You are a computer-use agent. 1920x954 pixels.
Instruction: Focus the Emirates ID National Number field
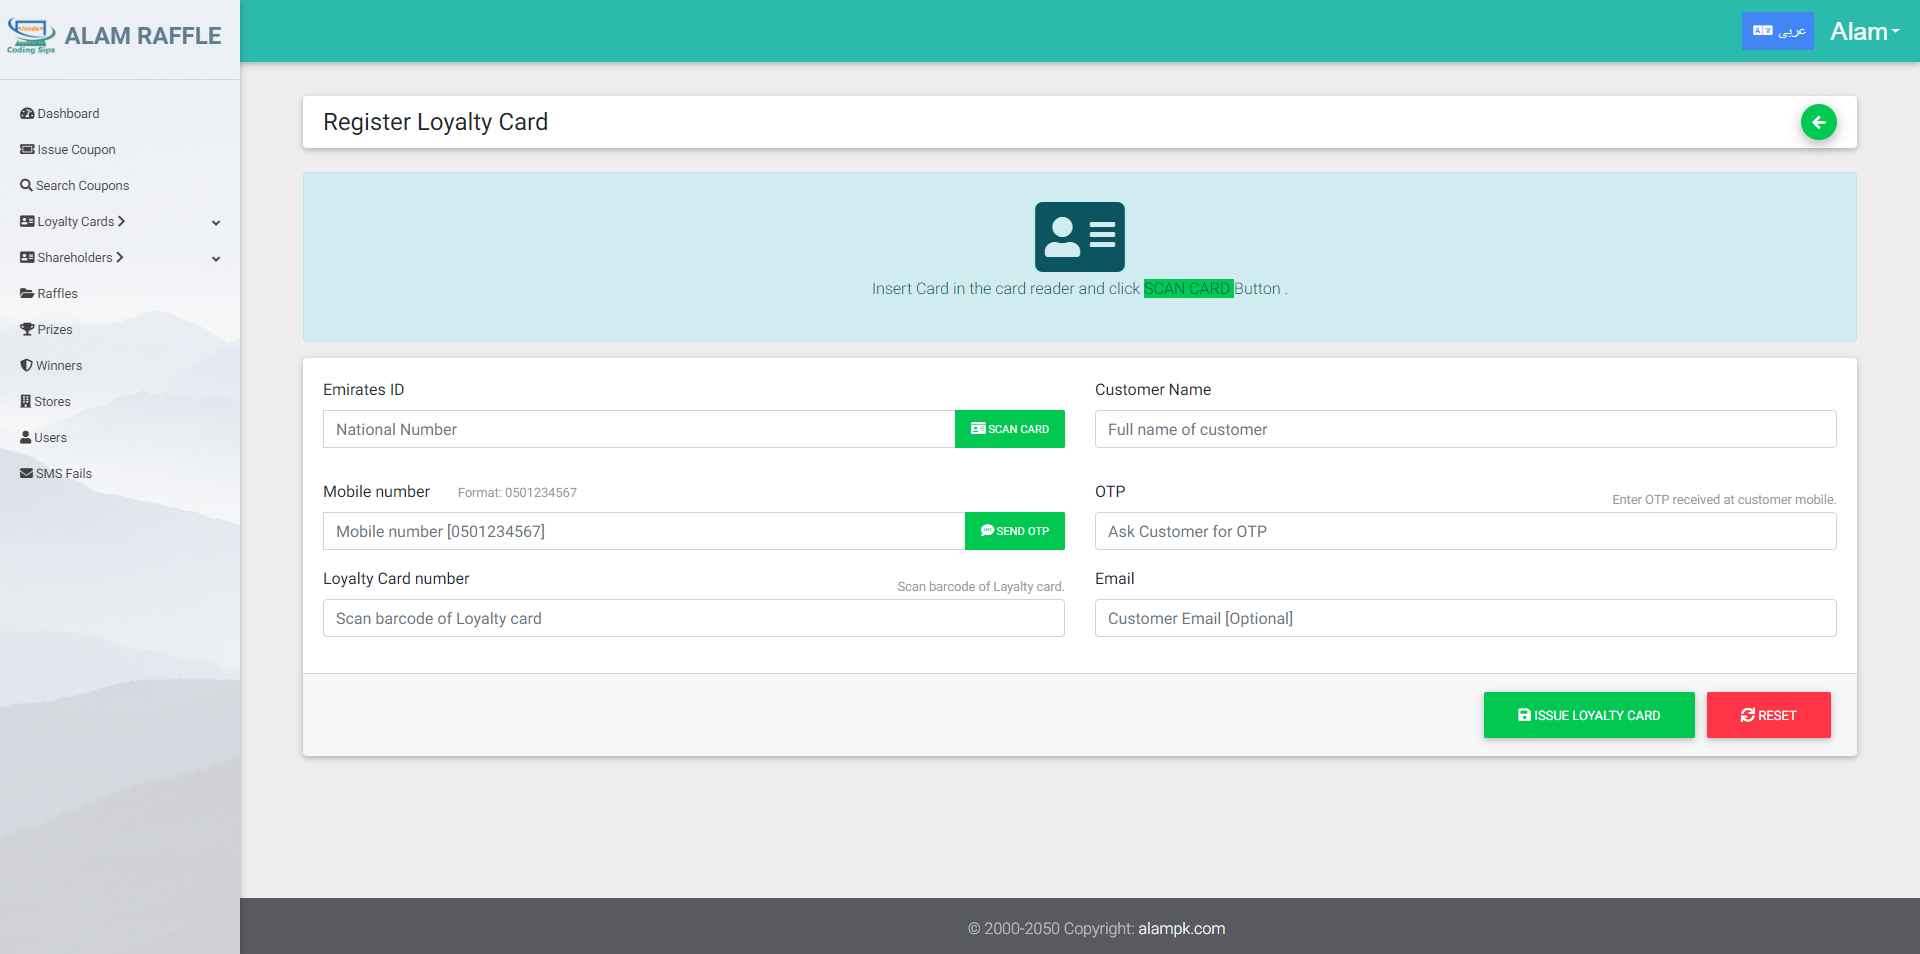pyautogui.click(x=638, y=430)
